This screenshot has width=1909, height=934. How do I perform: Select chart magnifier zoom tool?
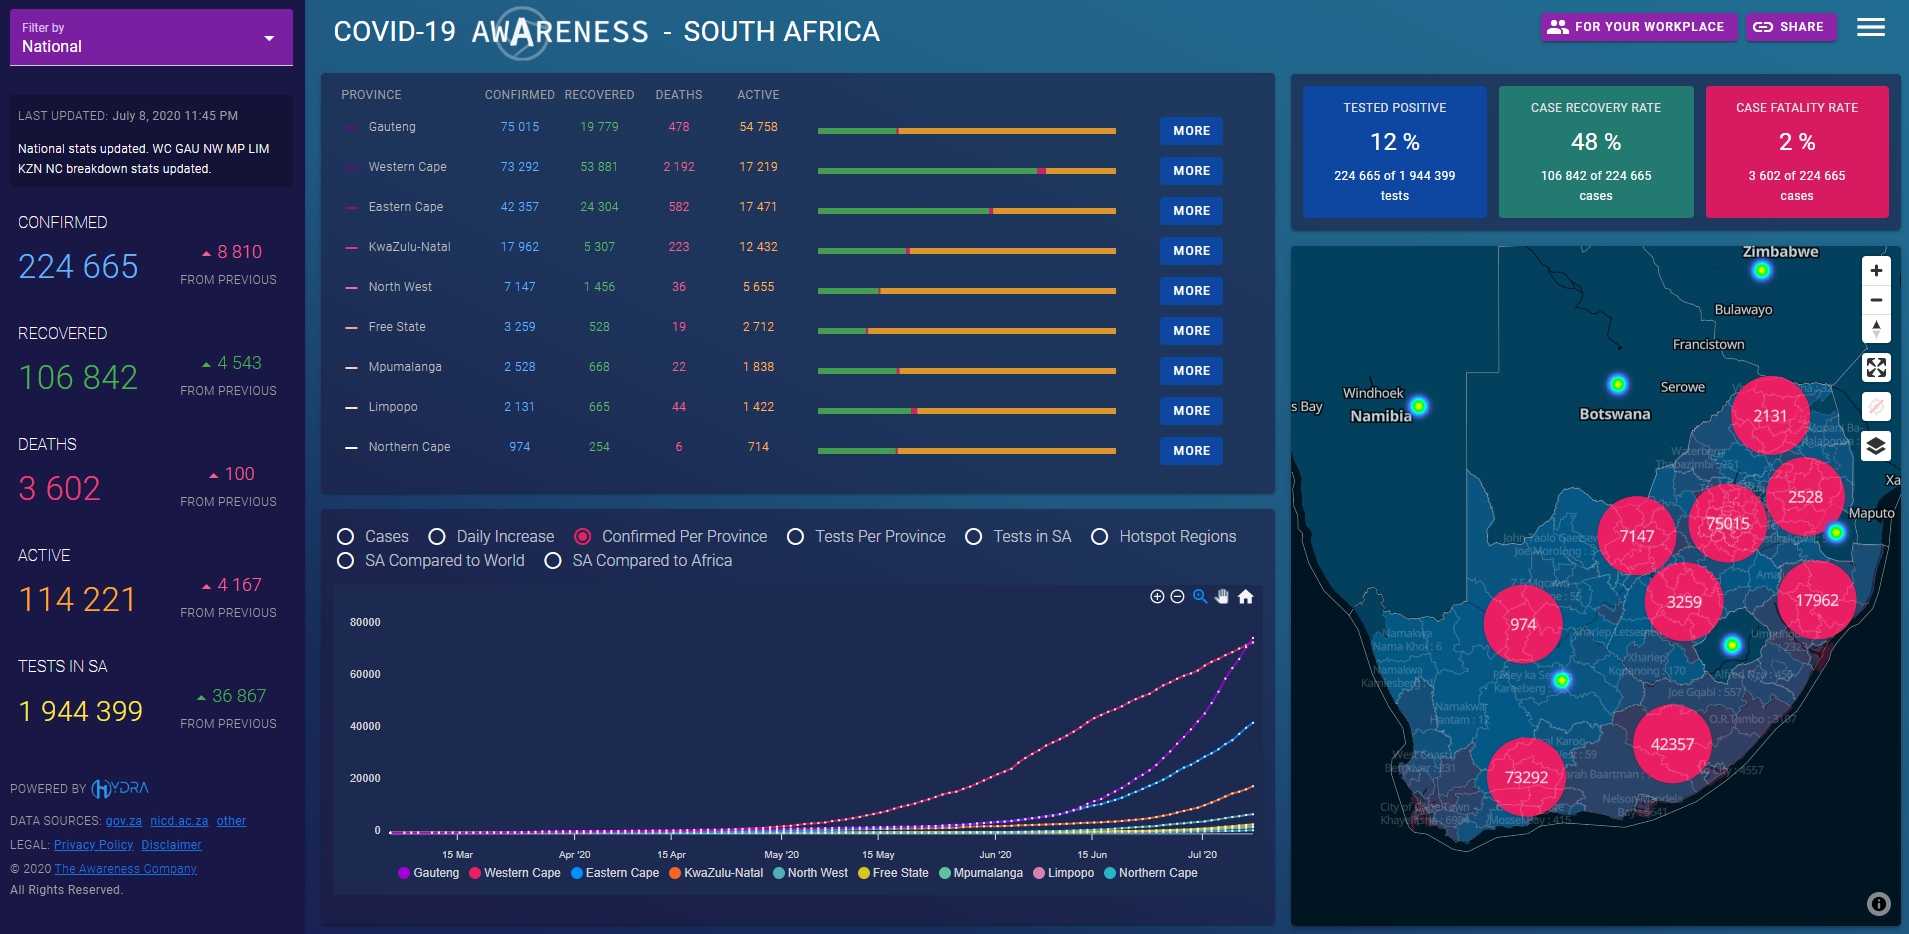[x=1200, y=597]
